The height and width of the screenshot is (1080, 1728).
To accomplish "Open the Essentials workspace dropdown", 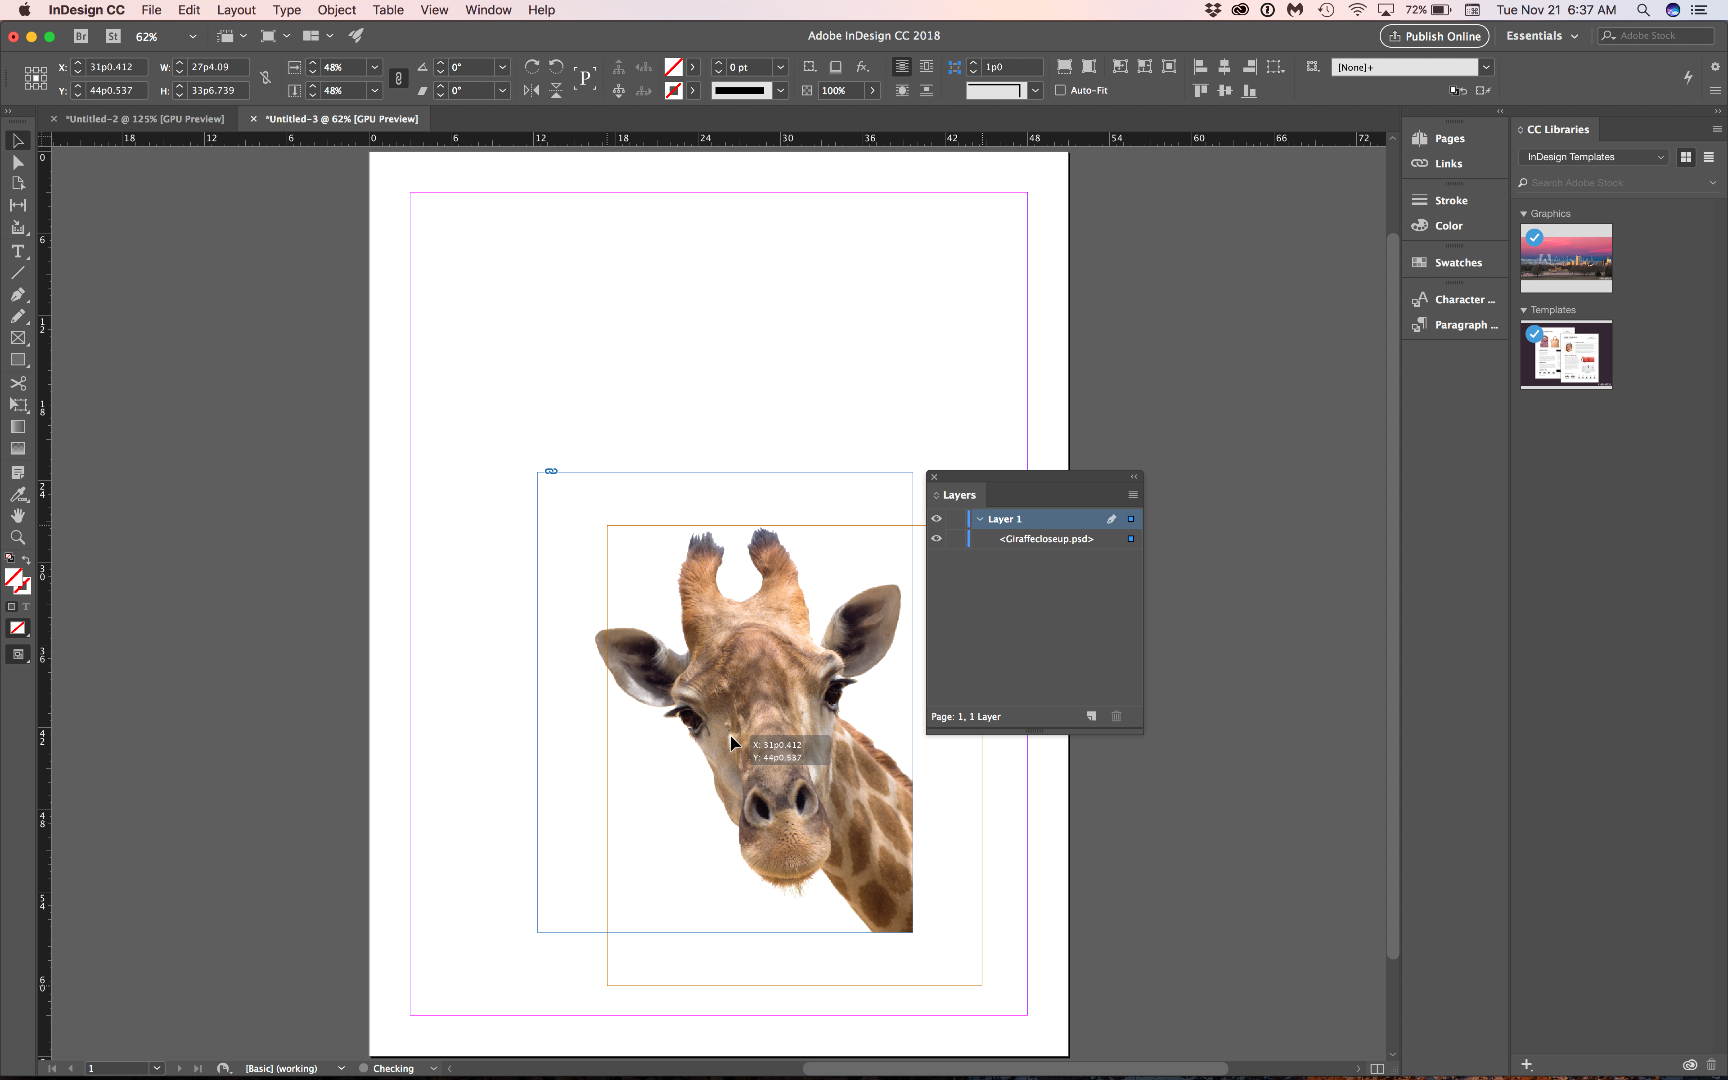I will pos(1542,36).
